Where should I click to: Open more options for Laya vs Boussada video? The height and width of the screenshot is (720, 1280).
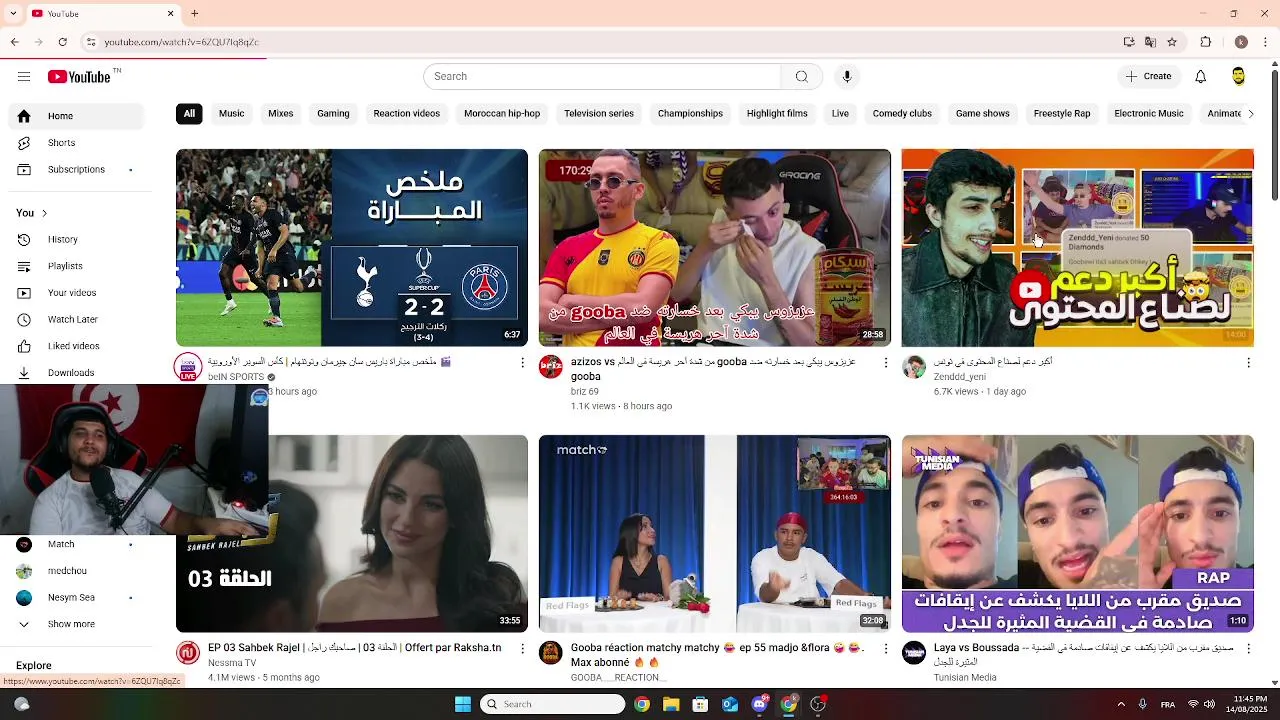(1248, 648)
